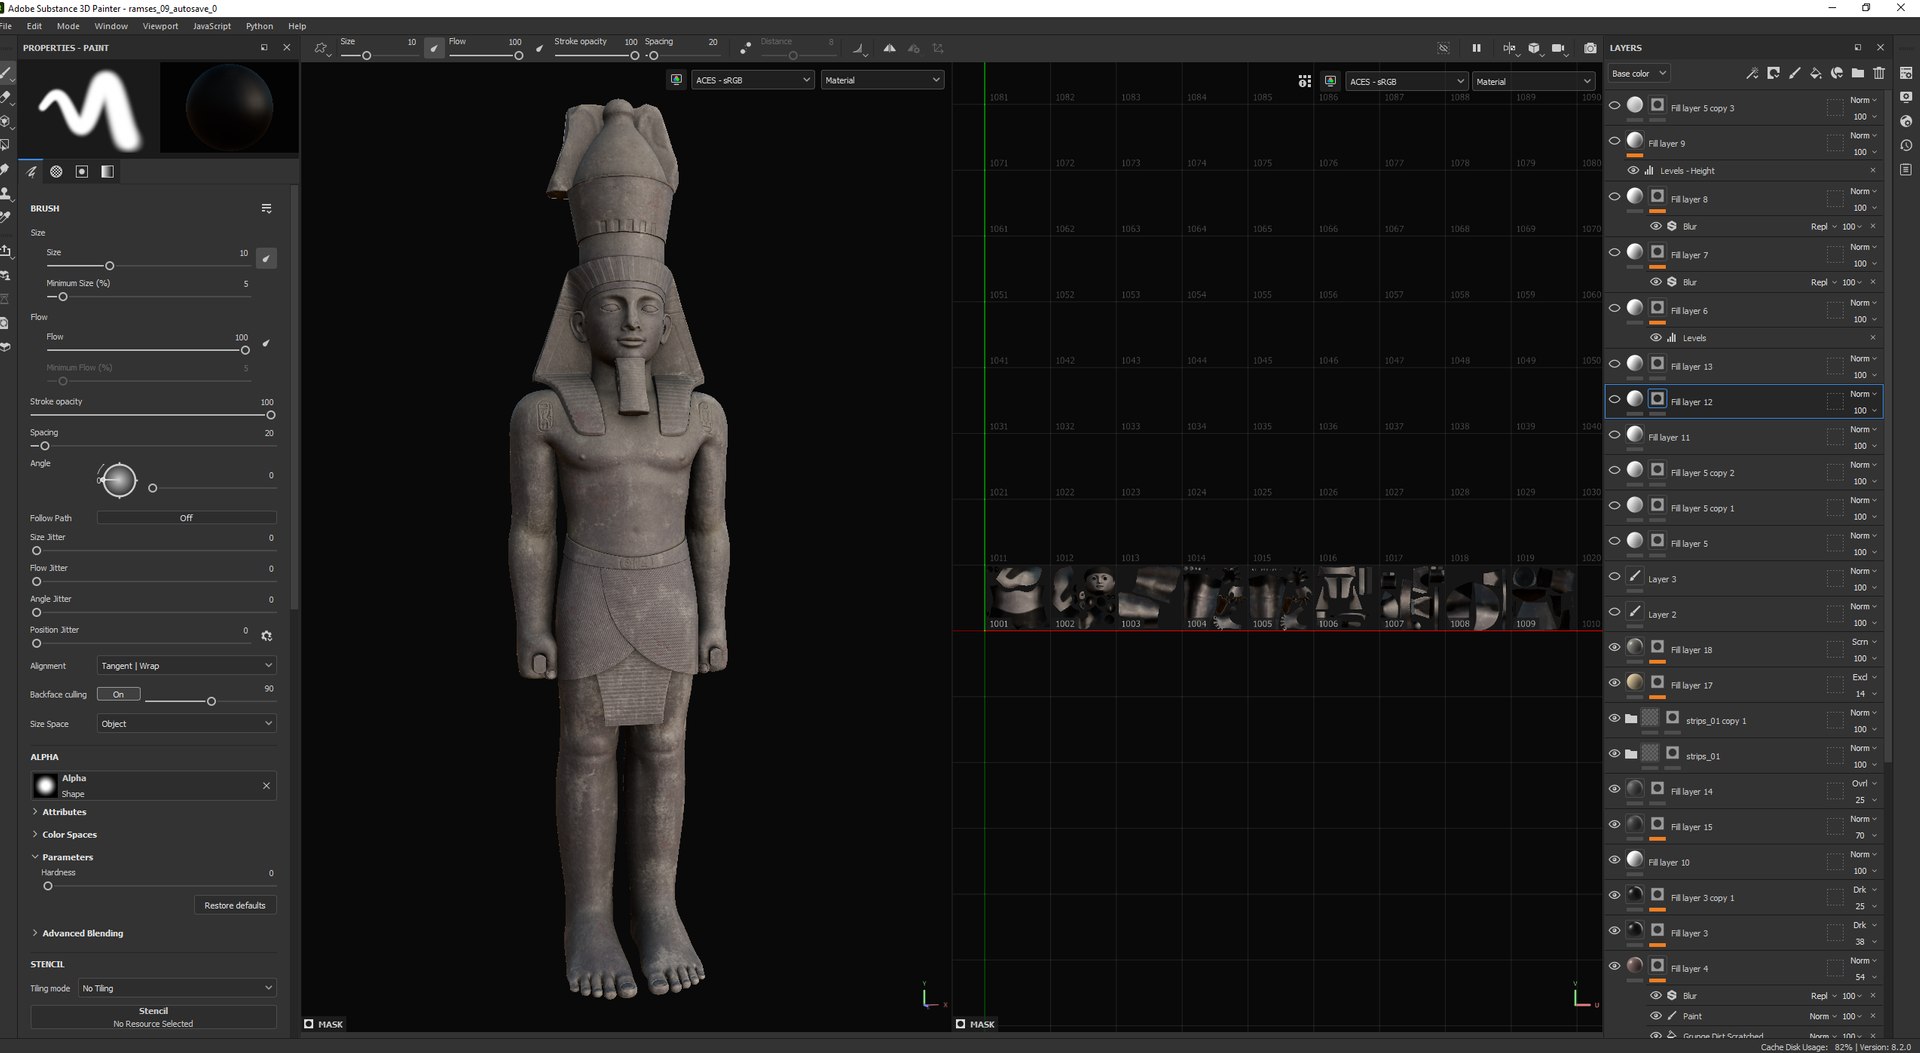Select the Paint brush tool in left toolbar
The height and width of the screenshot is (1053, 1920).
point(6,73)
